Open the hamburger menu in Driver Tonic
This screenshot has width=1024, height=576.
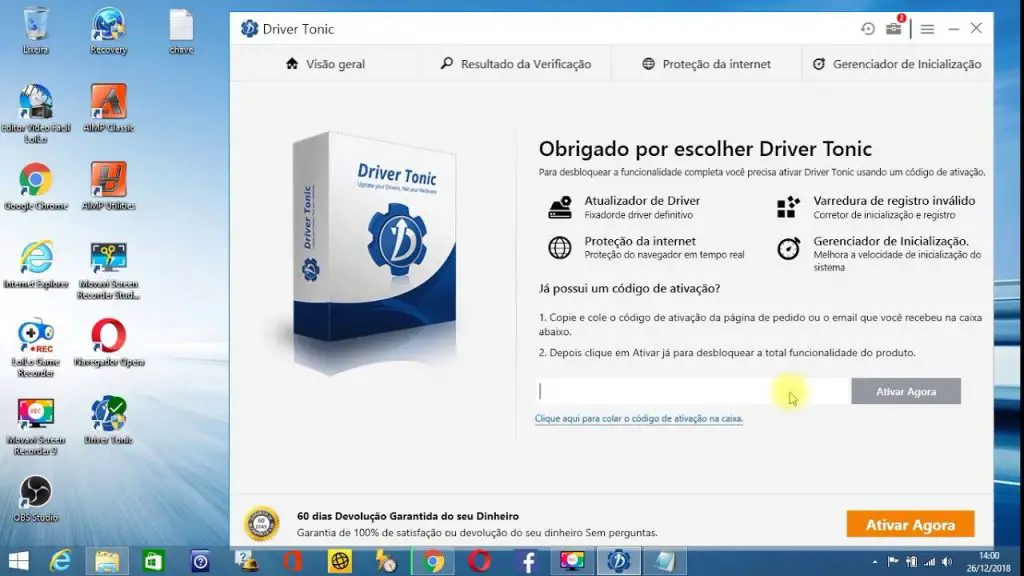coord(927,29)
